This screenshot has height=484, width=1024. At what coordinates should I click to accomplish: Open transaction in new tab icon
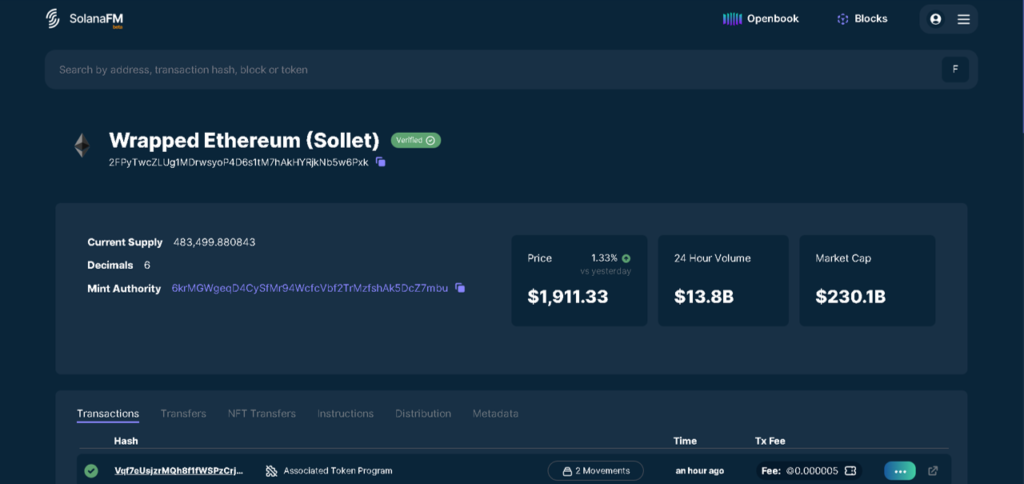pos(933,470)
